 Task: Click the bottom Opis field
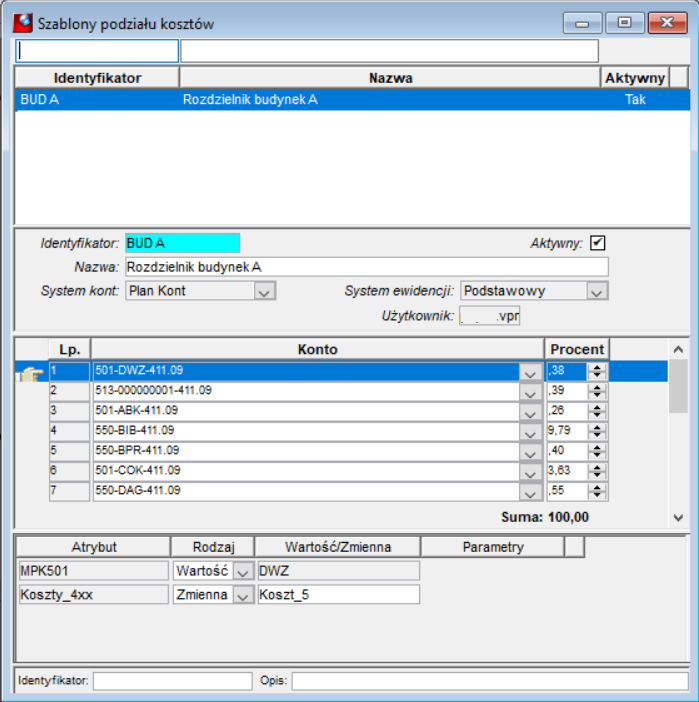click(490, 681)
